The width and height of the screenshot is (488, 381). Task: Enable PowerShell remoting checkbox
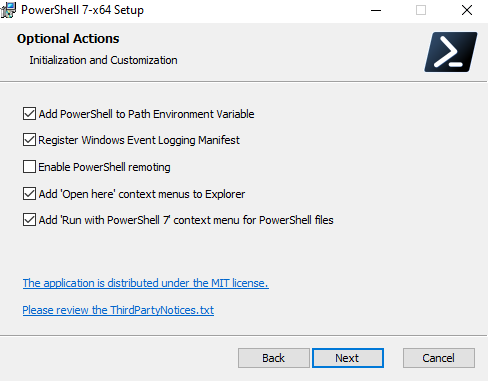pyautogui.click(x=29, y=166)
